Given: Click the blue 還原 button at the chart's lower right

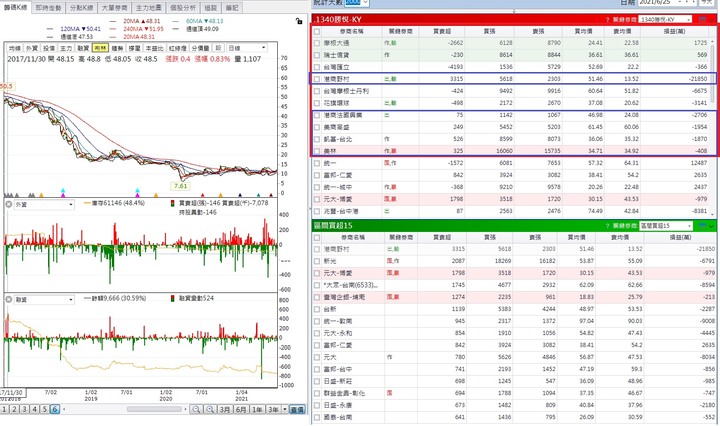Looking at the screenshot, I should (298, 409).
